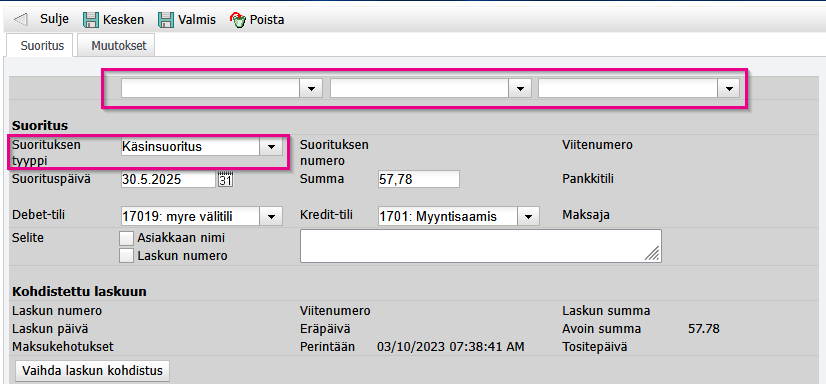Click the Perintään timestamp 03/10/2023 07:38:41 AM
Viewport: 826px width, 384px height.
tap(451, 347)
